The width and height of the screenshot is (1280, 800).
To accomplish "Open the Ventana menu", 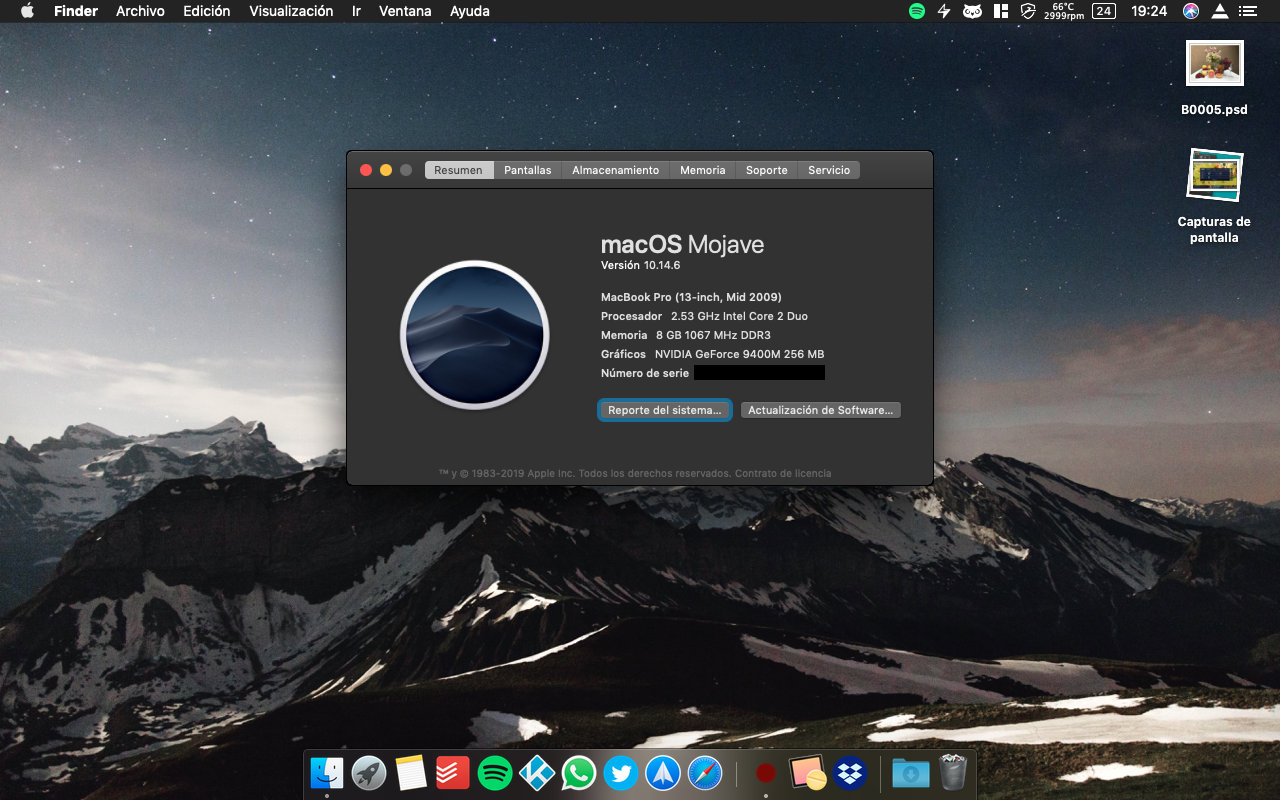I will tap(405, 11).
